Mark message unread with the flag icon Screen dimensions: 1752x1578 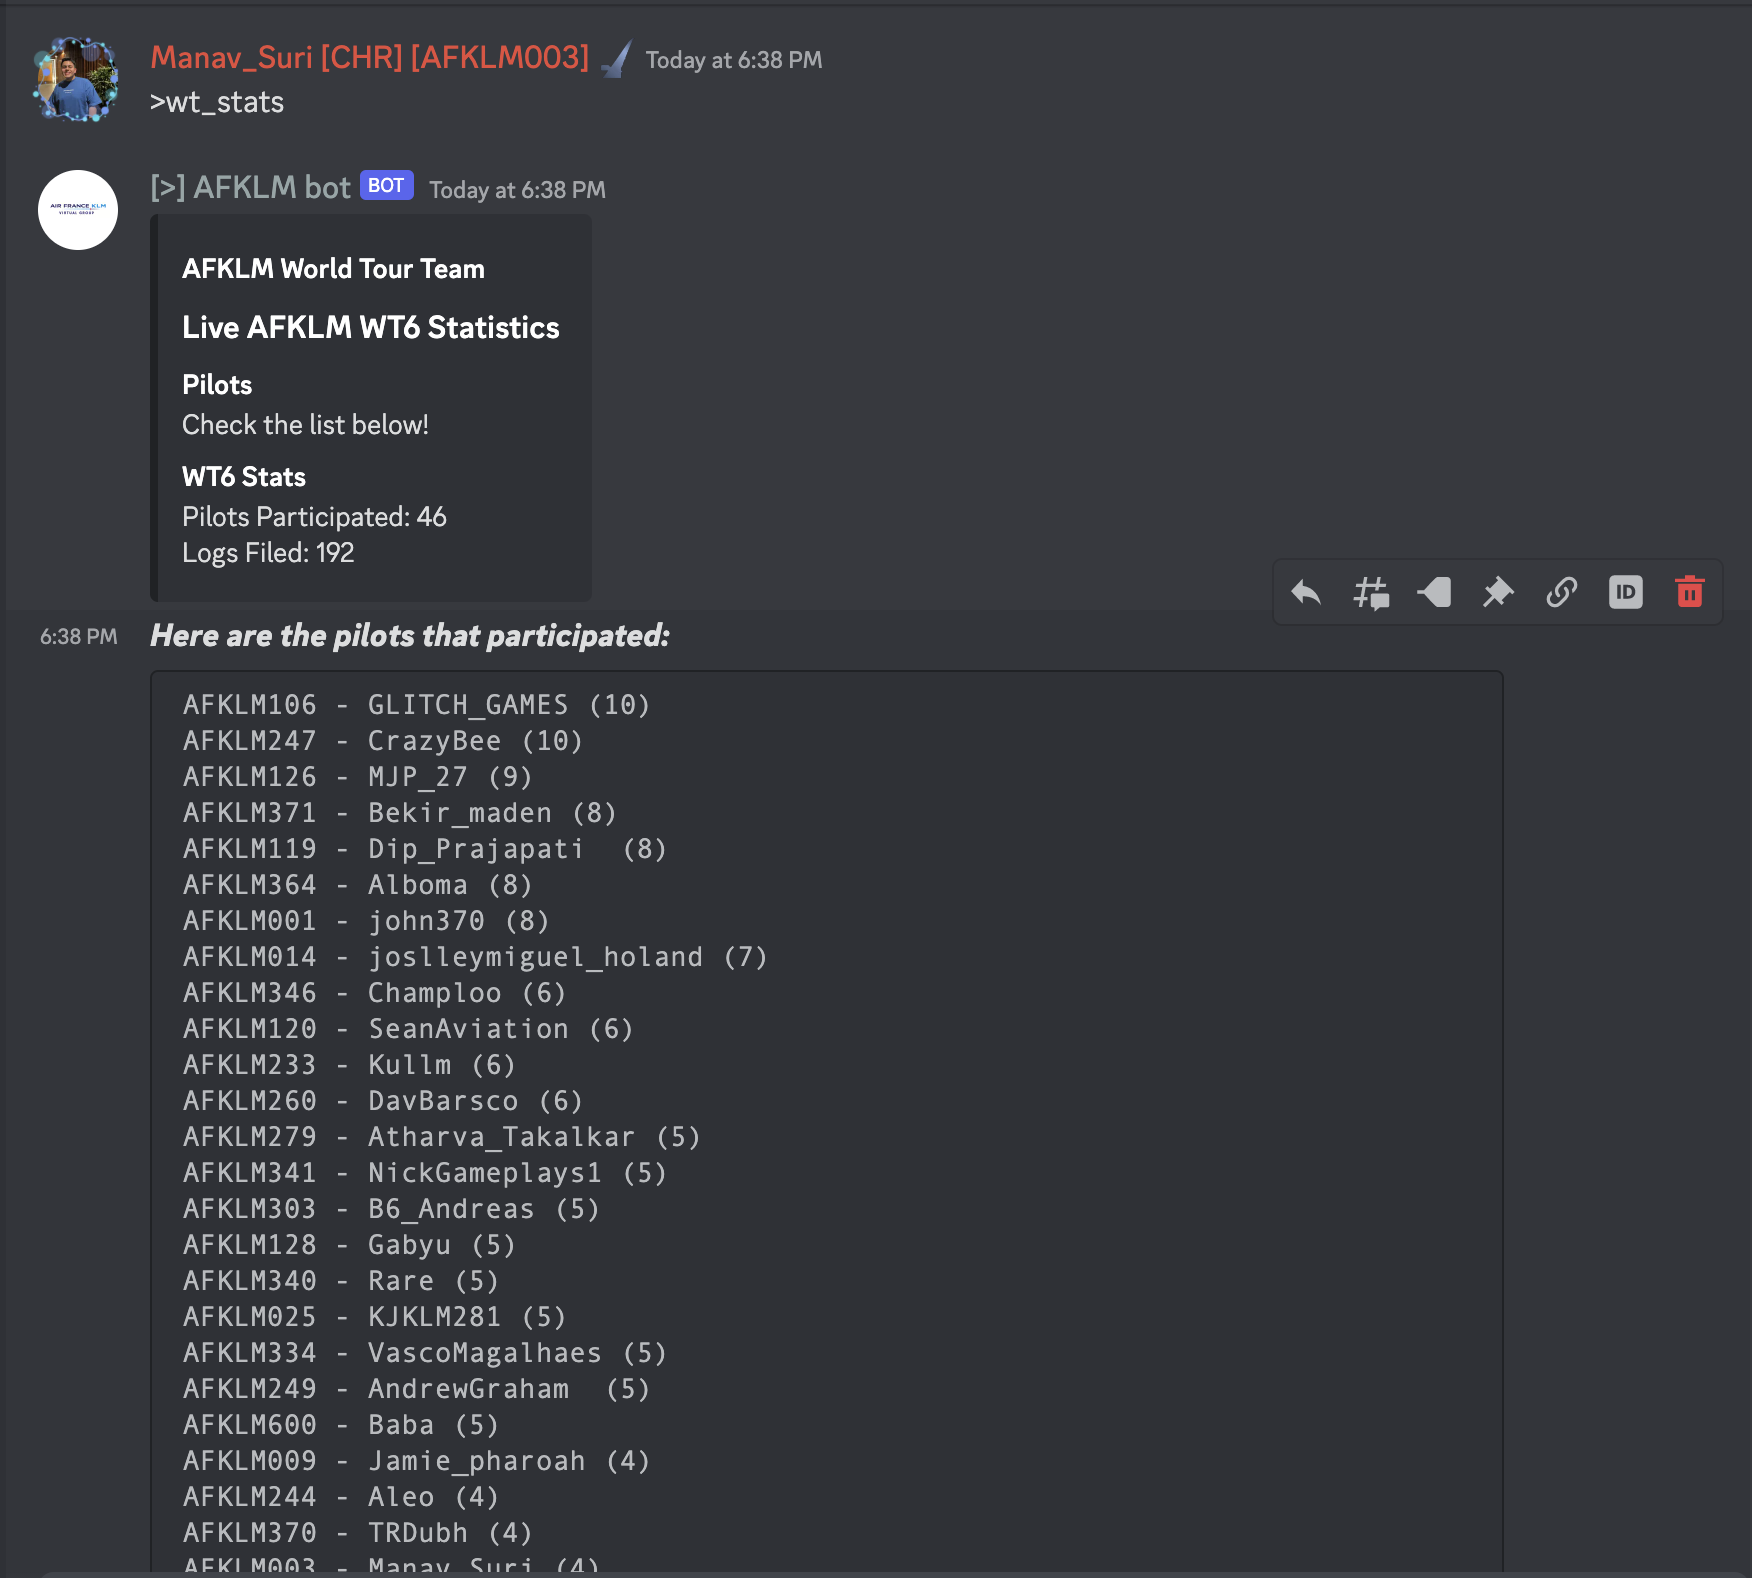(x=1434, y=593)
